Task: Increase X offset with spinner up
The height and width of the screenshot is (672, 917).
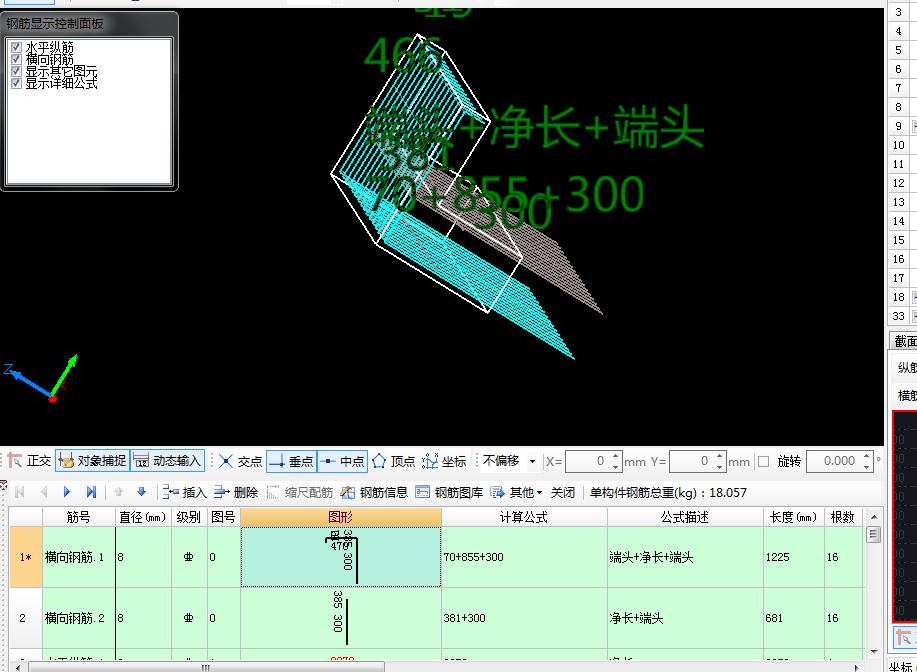Action: point(615,456)
